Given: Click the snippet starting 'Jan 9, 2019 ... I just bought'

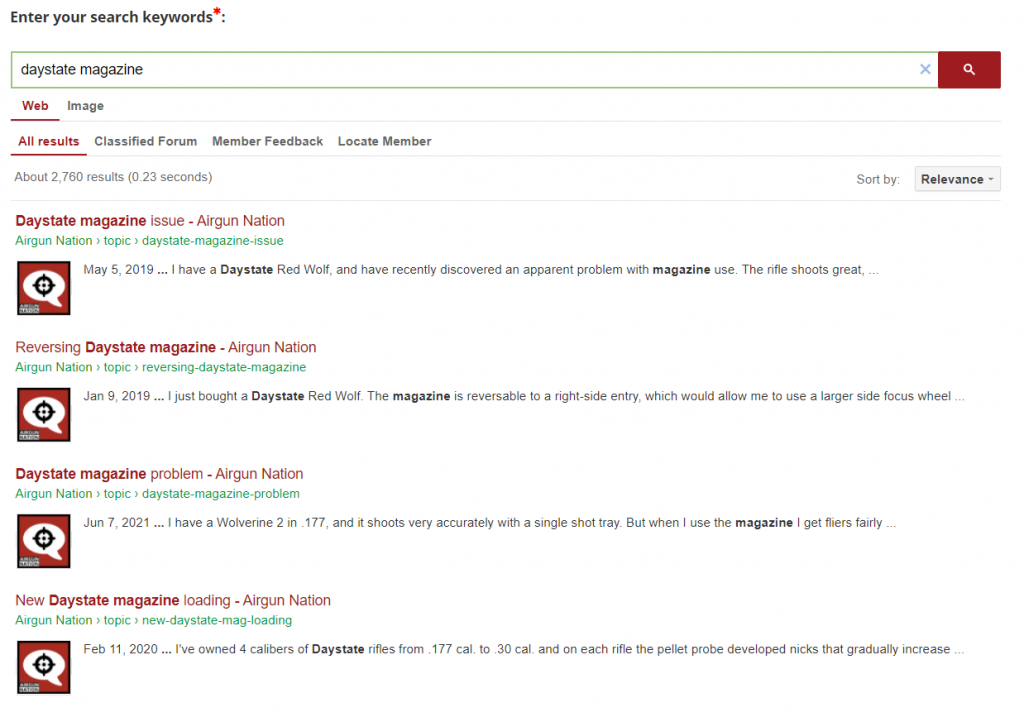Looking at the screenshot, I should [x=524, y=397].
